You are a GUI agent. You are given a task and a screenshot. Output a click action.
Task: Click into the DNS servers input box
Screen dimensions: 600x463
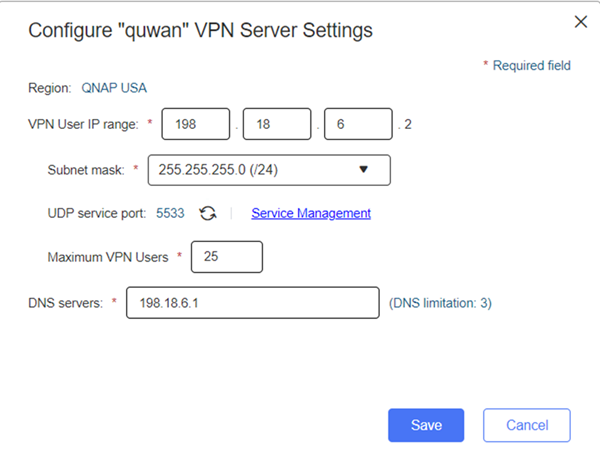tap(253, 303)
